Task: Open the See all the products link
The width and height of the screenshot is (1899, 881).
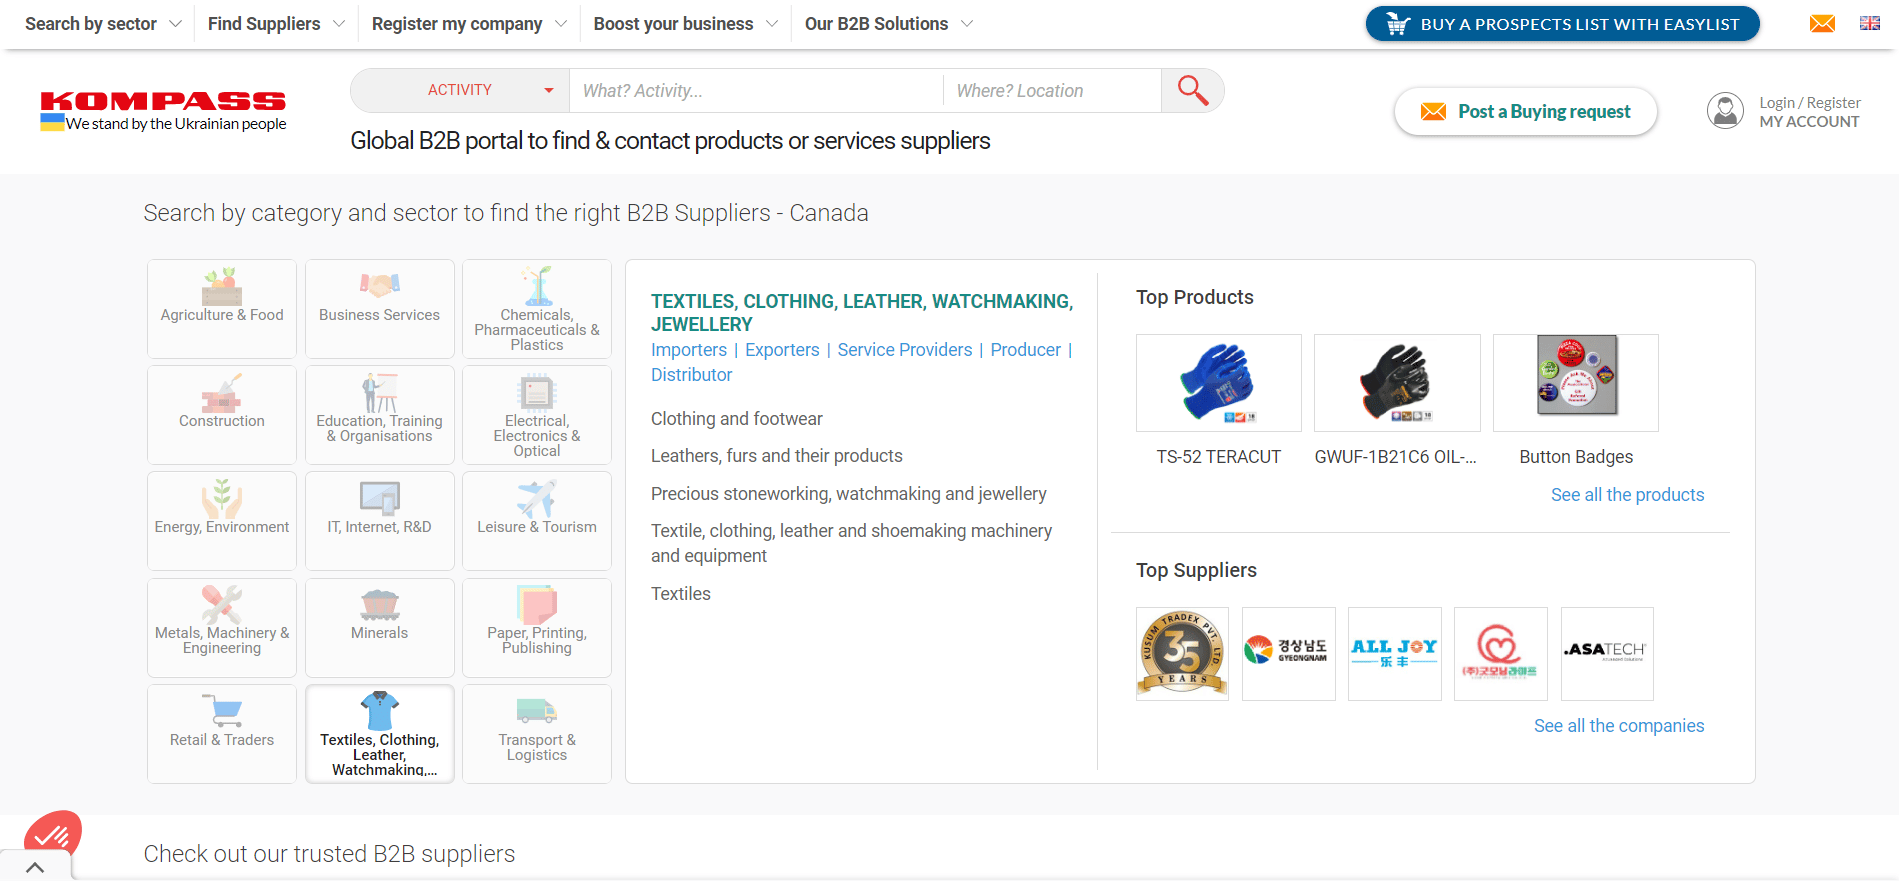Action: pyautogui.click(x=1627, y=495)
